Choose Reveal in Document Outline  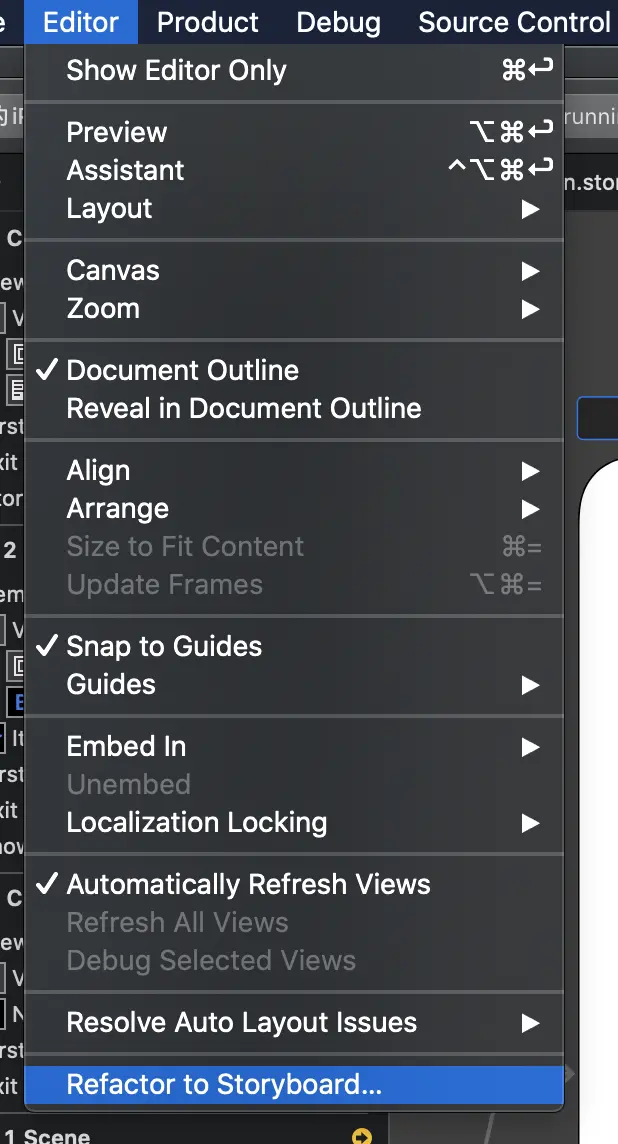[244, 409]
